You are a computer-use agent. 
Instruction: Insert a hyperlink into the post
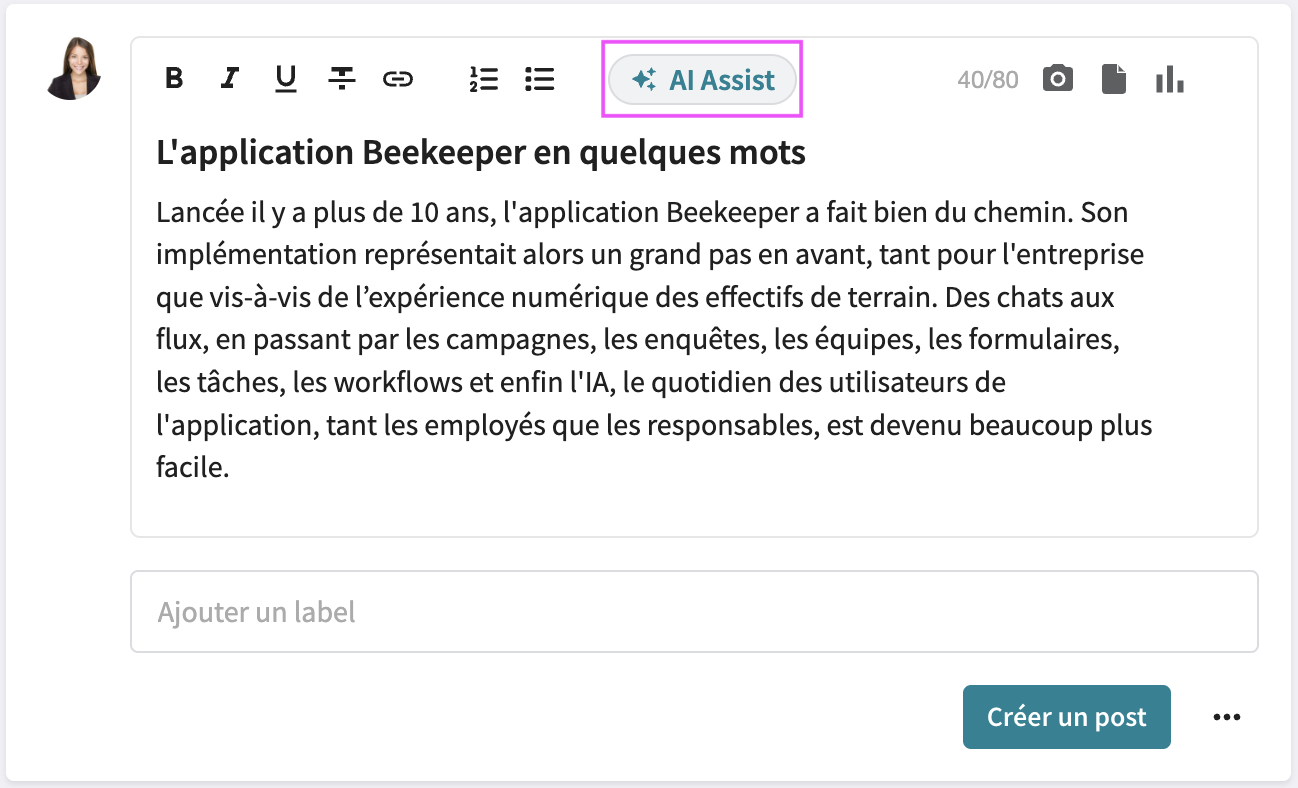coord(398,79)
